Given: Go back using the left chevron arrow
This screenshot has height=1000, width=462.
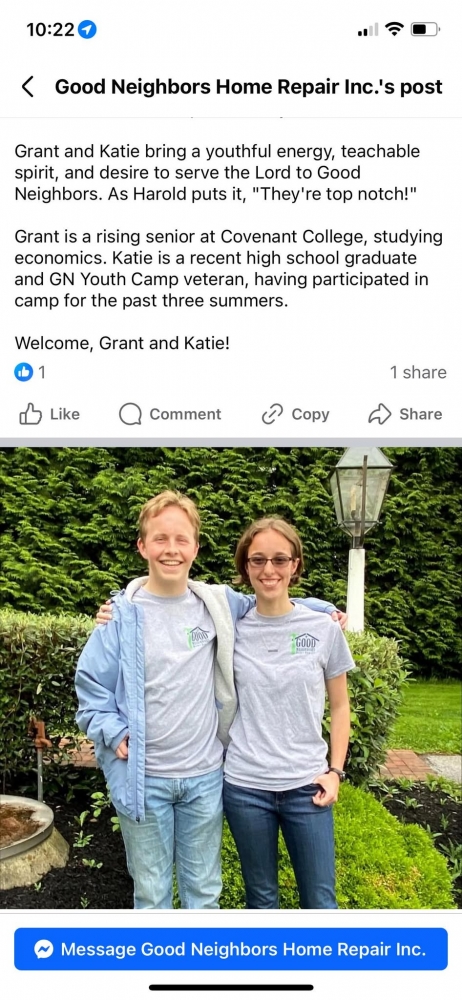Looking at the screenshot, I should (27, 87).
